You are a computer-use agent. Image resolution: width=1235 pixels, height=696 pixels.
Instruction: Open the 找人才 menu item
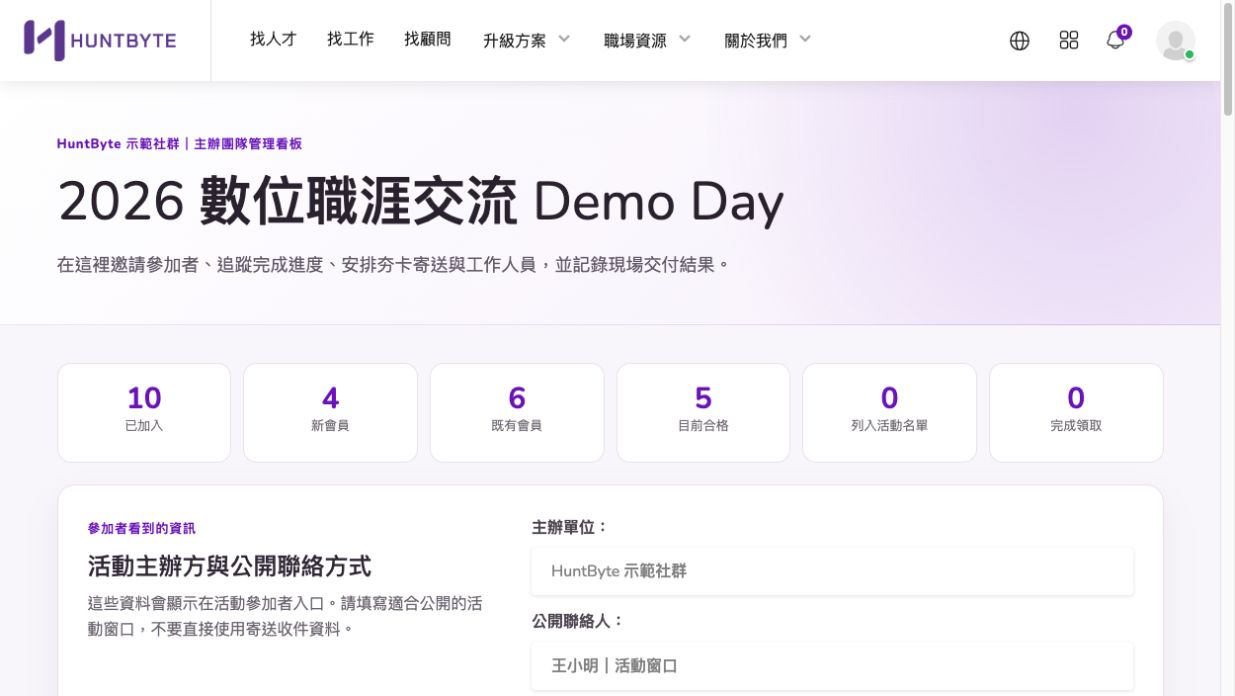tap(273, 39)
